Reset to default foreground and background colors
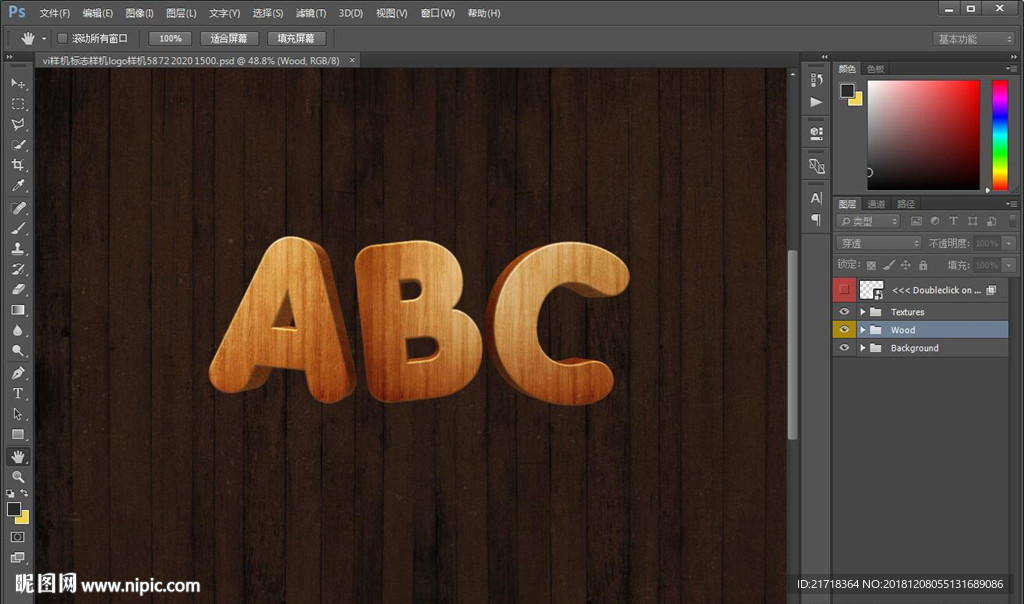 10,493
